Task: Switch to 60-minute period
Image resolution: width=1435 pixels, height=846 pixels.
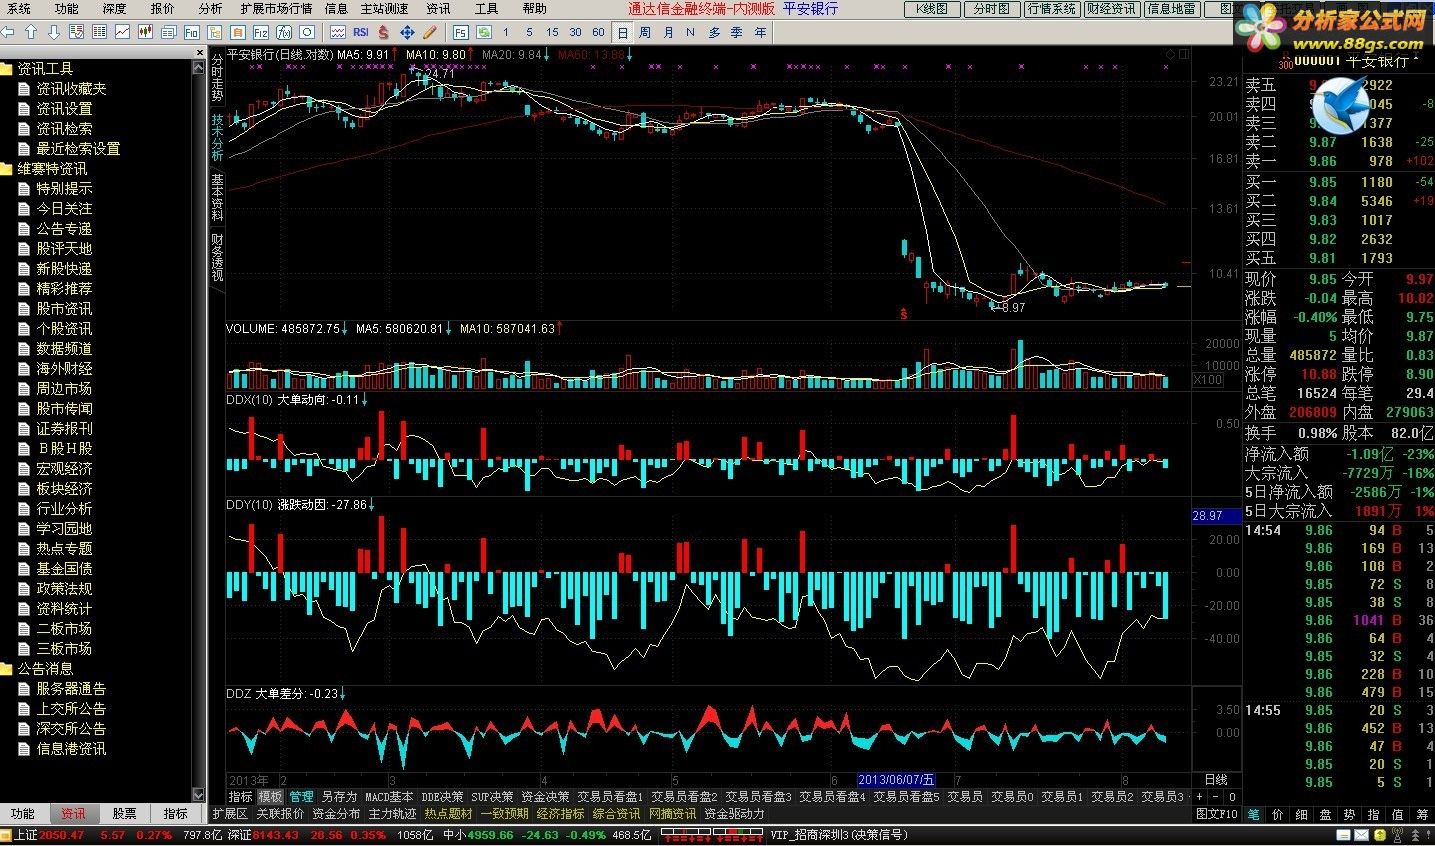Action: pos(598,32)
